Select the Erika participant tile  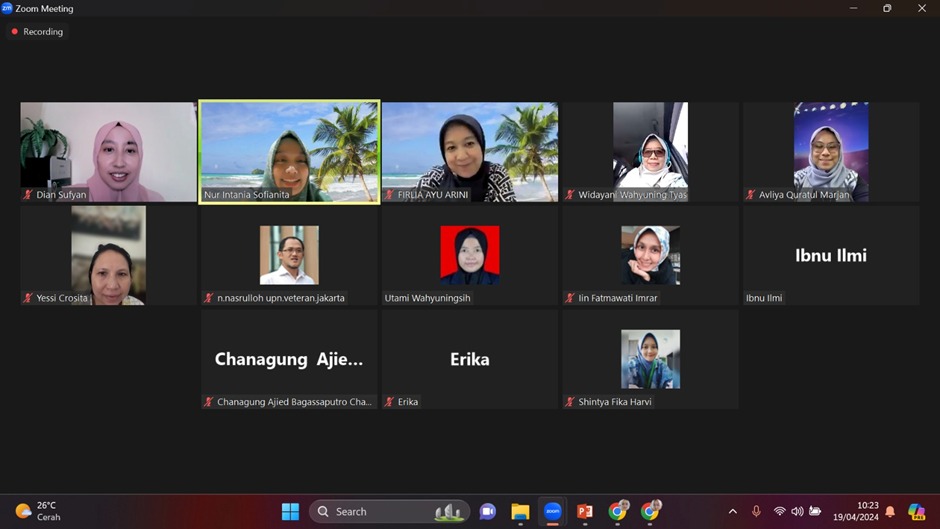tap(469, 359)
